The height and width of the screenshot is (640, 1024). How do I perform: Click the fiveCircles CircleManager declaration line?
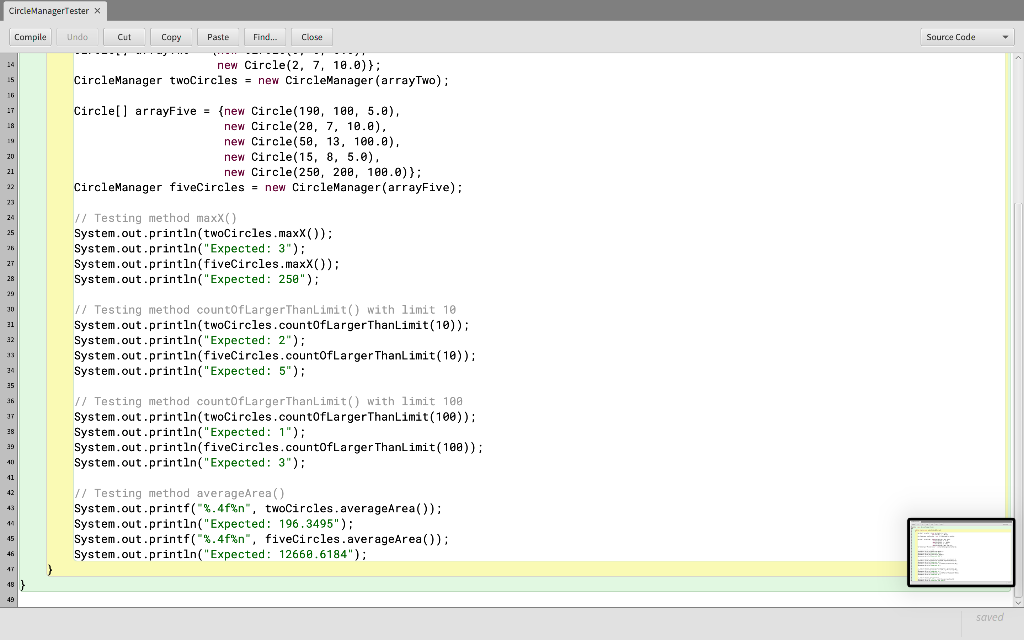point(267,187)
